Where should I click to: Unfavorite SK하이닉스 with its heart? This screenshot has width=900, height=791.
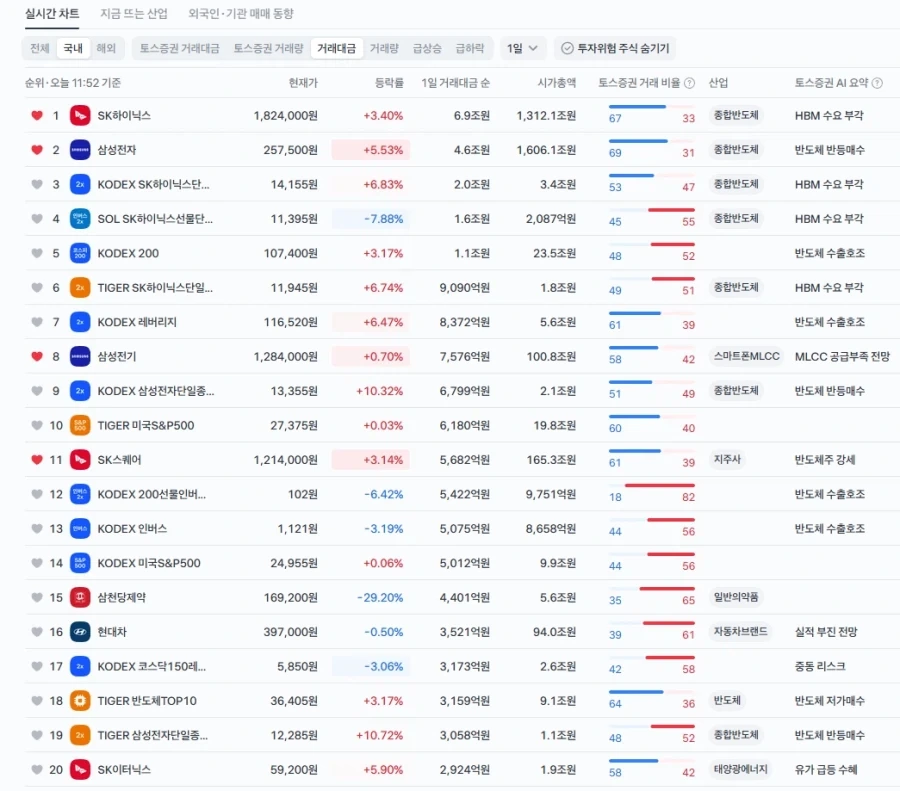(37, 115)
